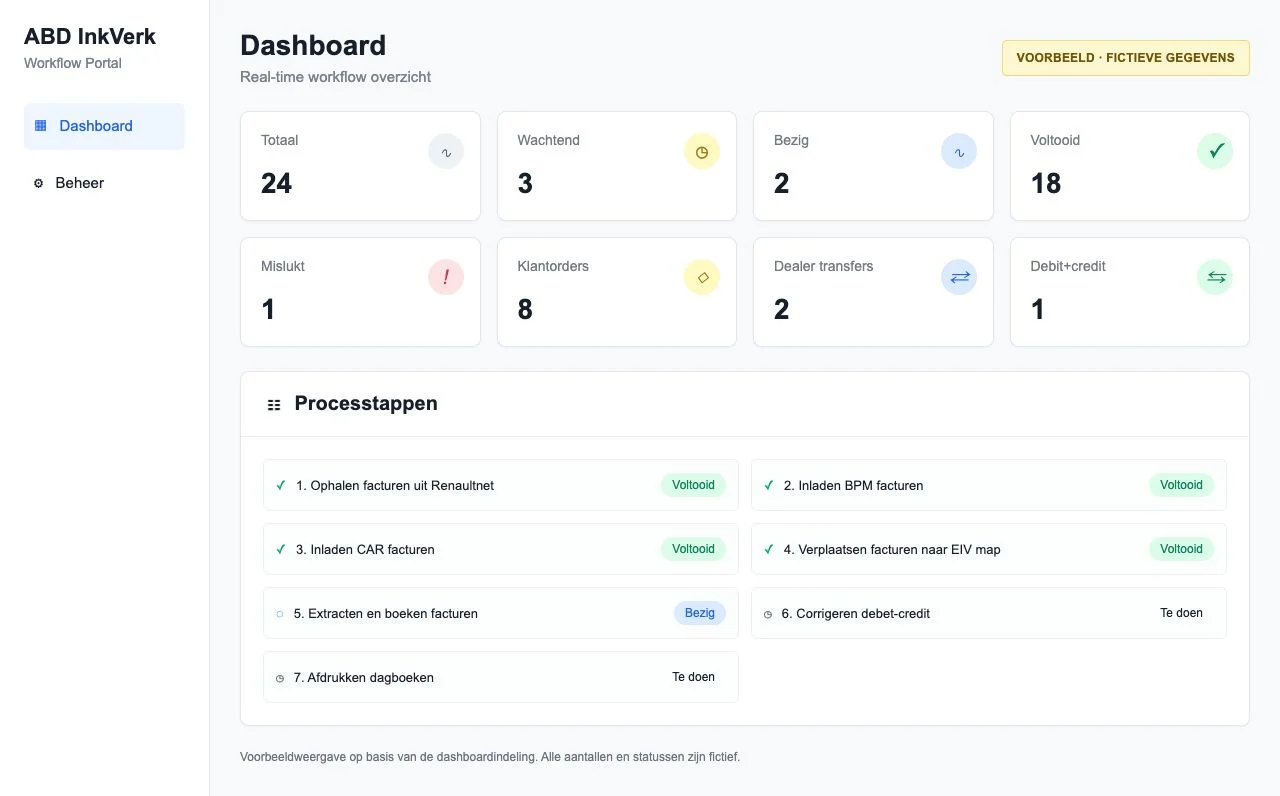1280x796 pixels.
Task: Click the Voltooid badge for Ophalen facturen uit Renaultnet
Action: pyautogui.click(x=693, y=485)
